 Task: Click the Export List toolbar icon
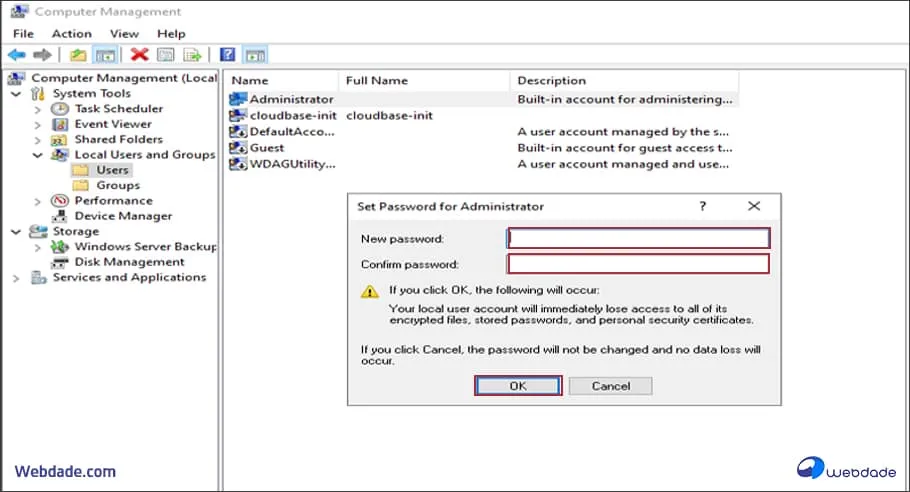tap(192, 55)
